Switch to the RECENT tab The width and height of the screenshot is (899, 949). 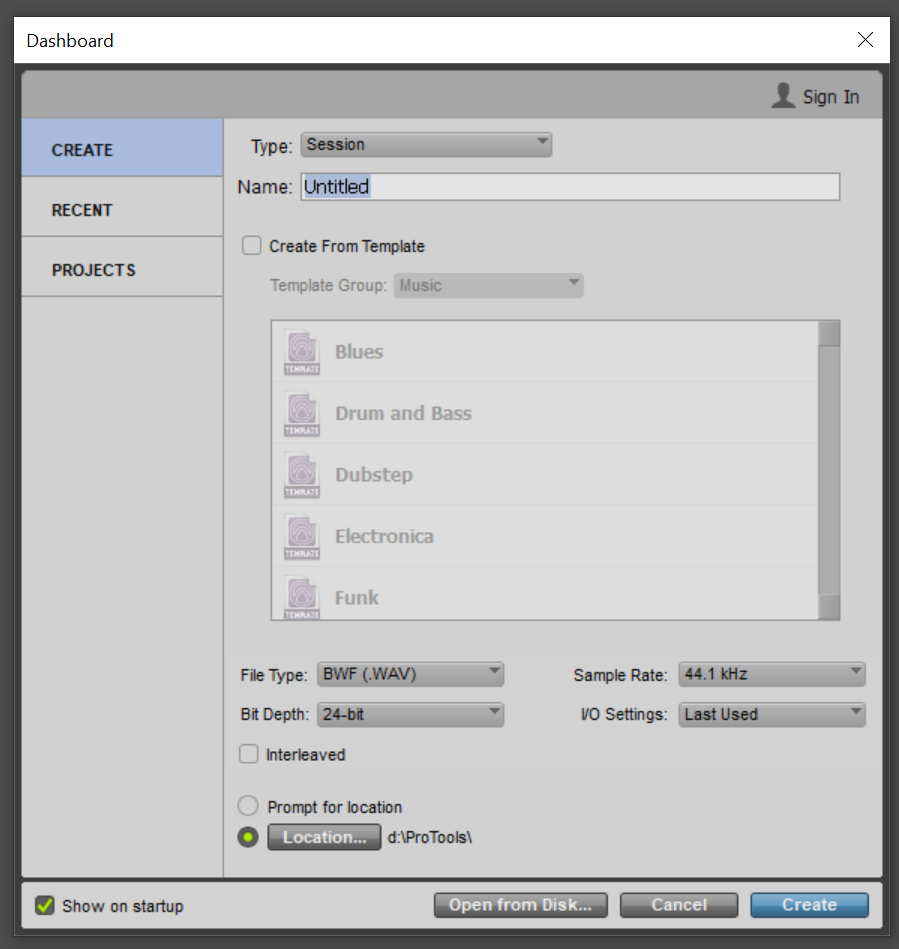click(122, 208)
